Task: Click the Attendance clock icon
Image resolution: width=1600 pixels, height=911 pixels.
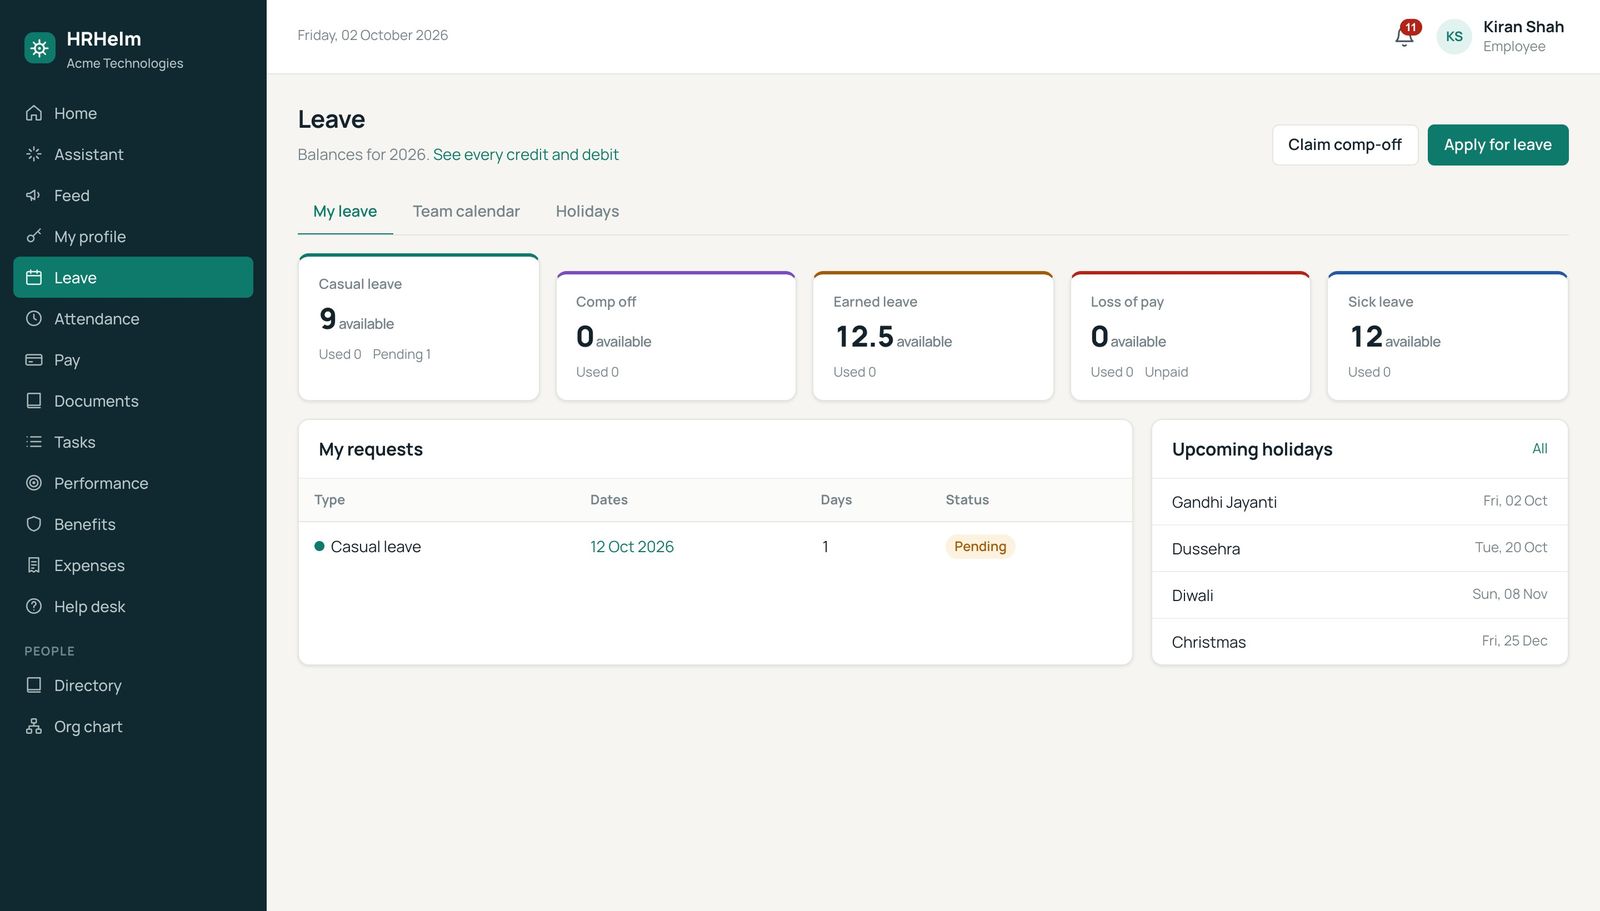Action: (34, 318)
